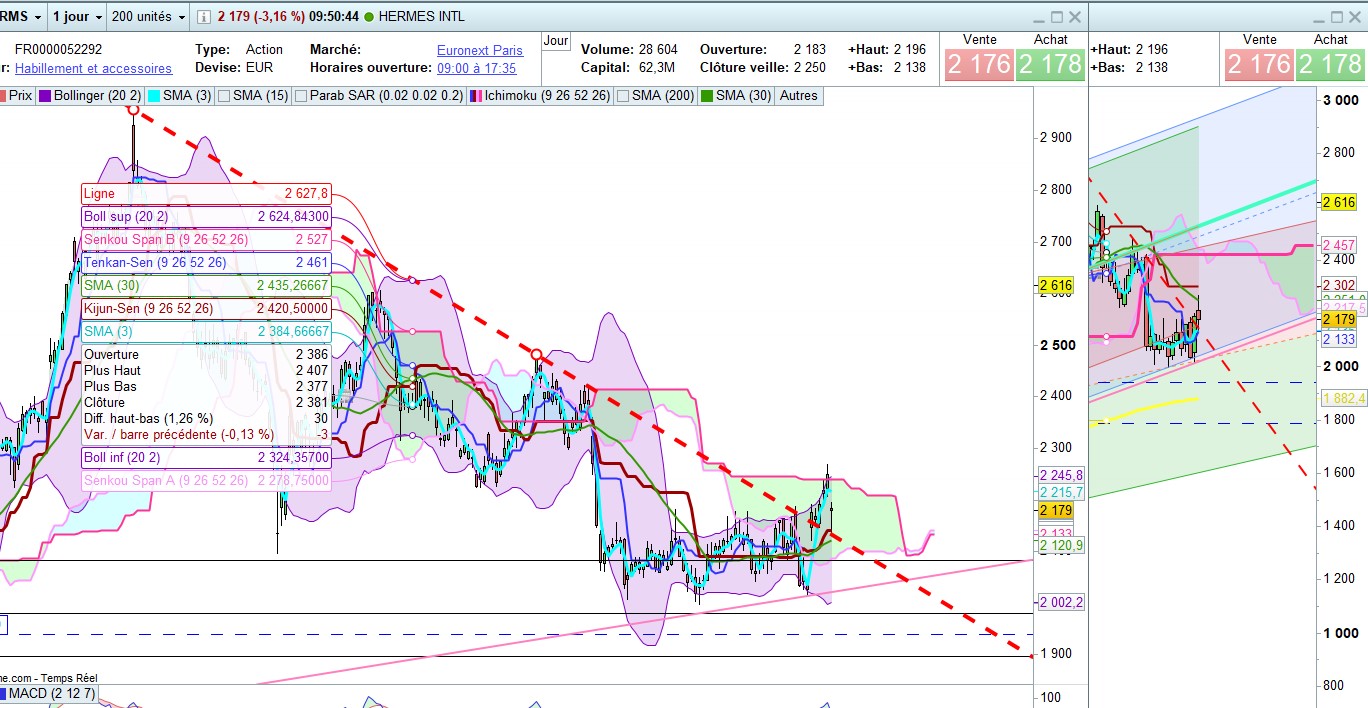Maximize the right-side chart panel
Viewport: 1368px width, 708px height.
coord(1338,17)
